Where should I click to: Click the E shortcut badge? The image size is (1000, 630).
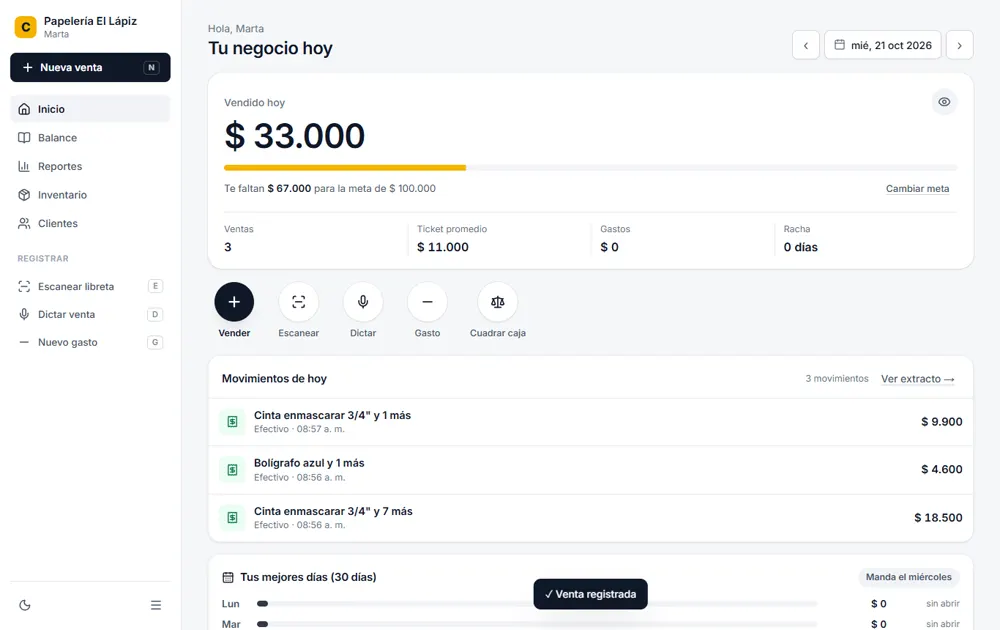pyautogui.click(x=155, y=286)
